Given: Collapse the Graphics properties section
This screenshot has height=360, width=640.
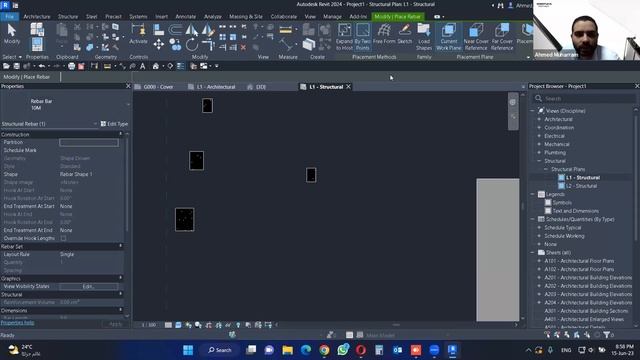Looking at the screenshot, I should (x=120, y=278).
